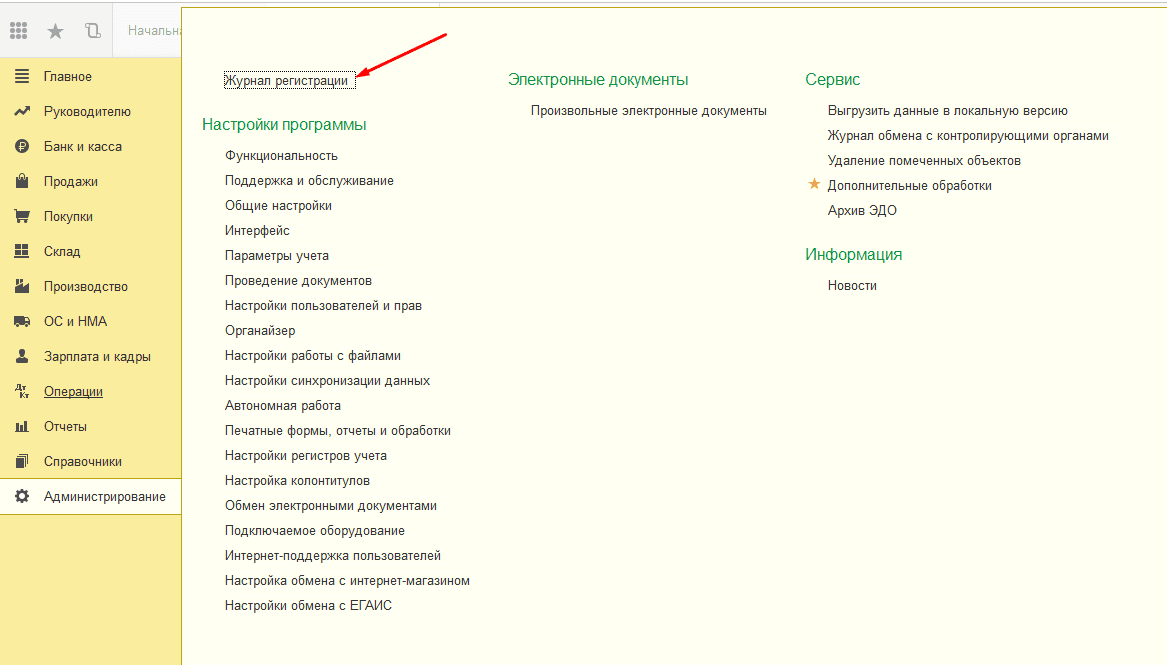Select Удаление помеченных объектов

coord(923,161)
